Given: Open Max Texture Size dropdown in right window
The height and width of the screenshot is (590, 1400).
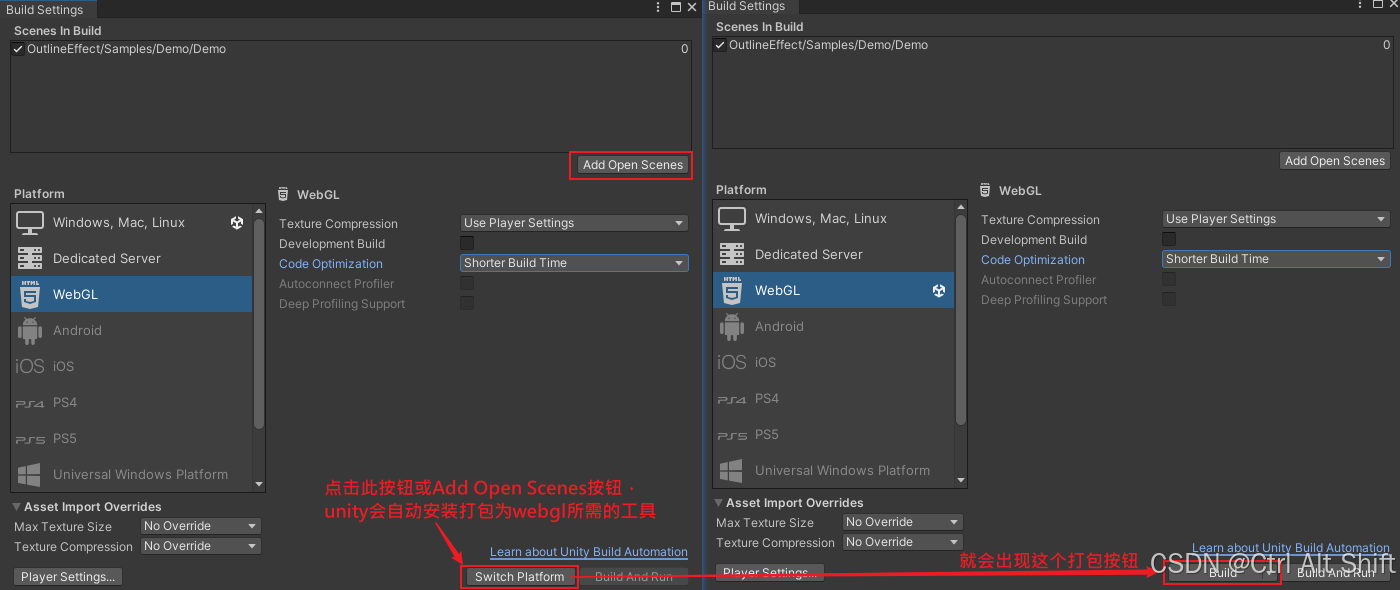Looking at the screenshot, I should pos(902,522).
